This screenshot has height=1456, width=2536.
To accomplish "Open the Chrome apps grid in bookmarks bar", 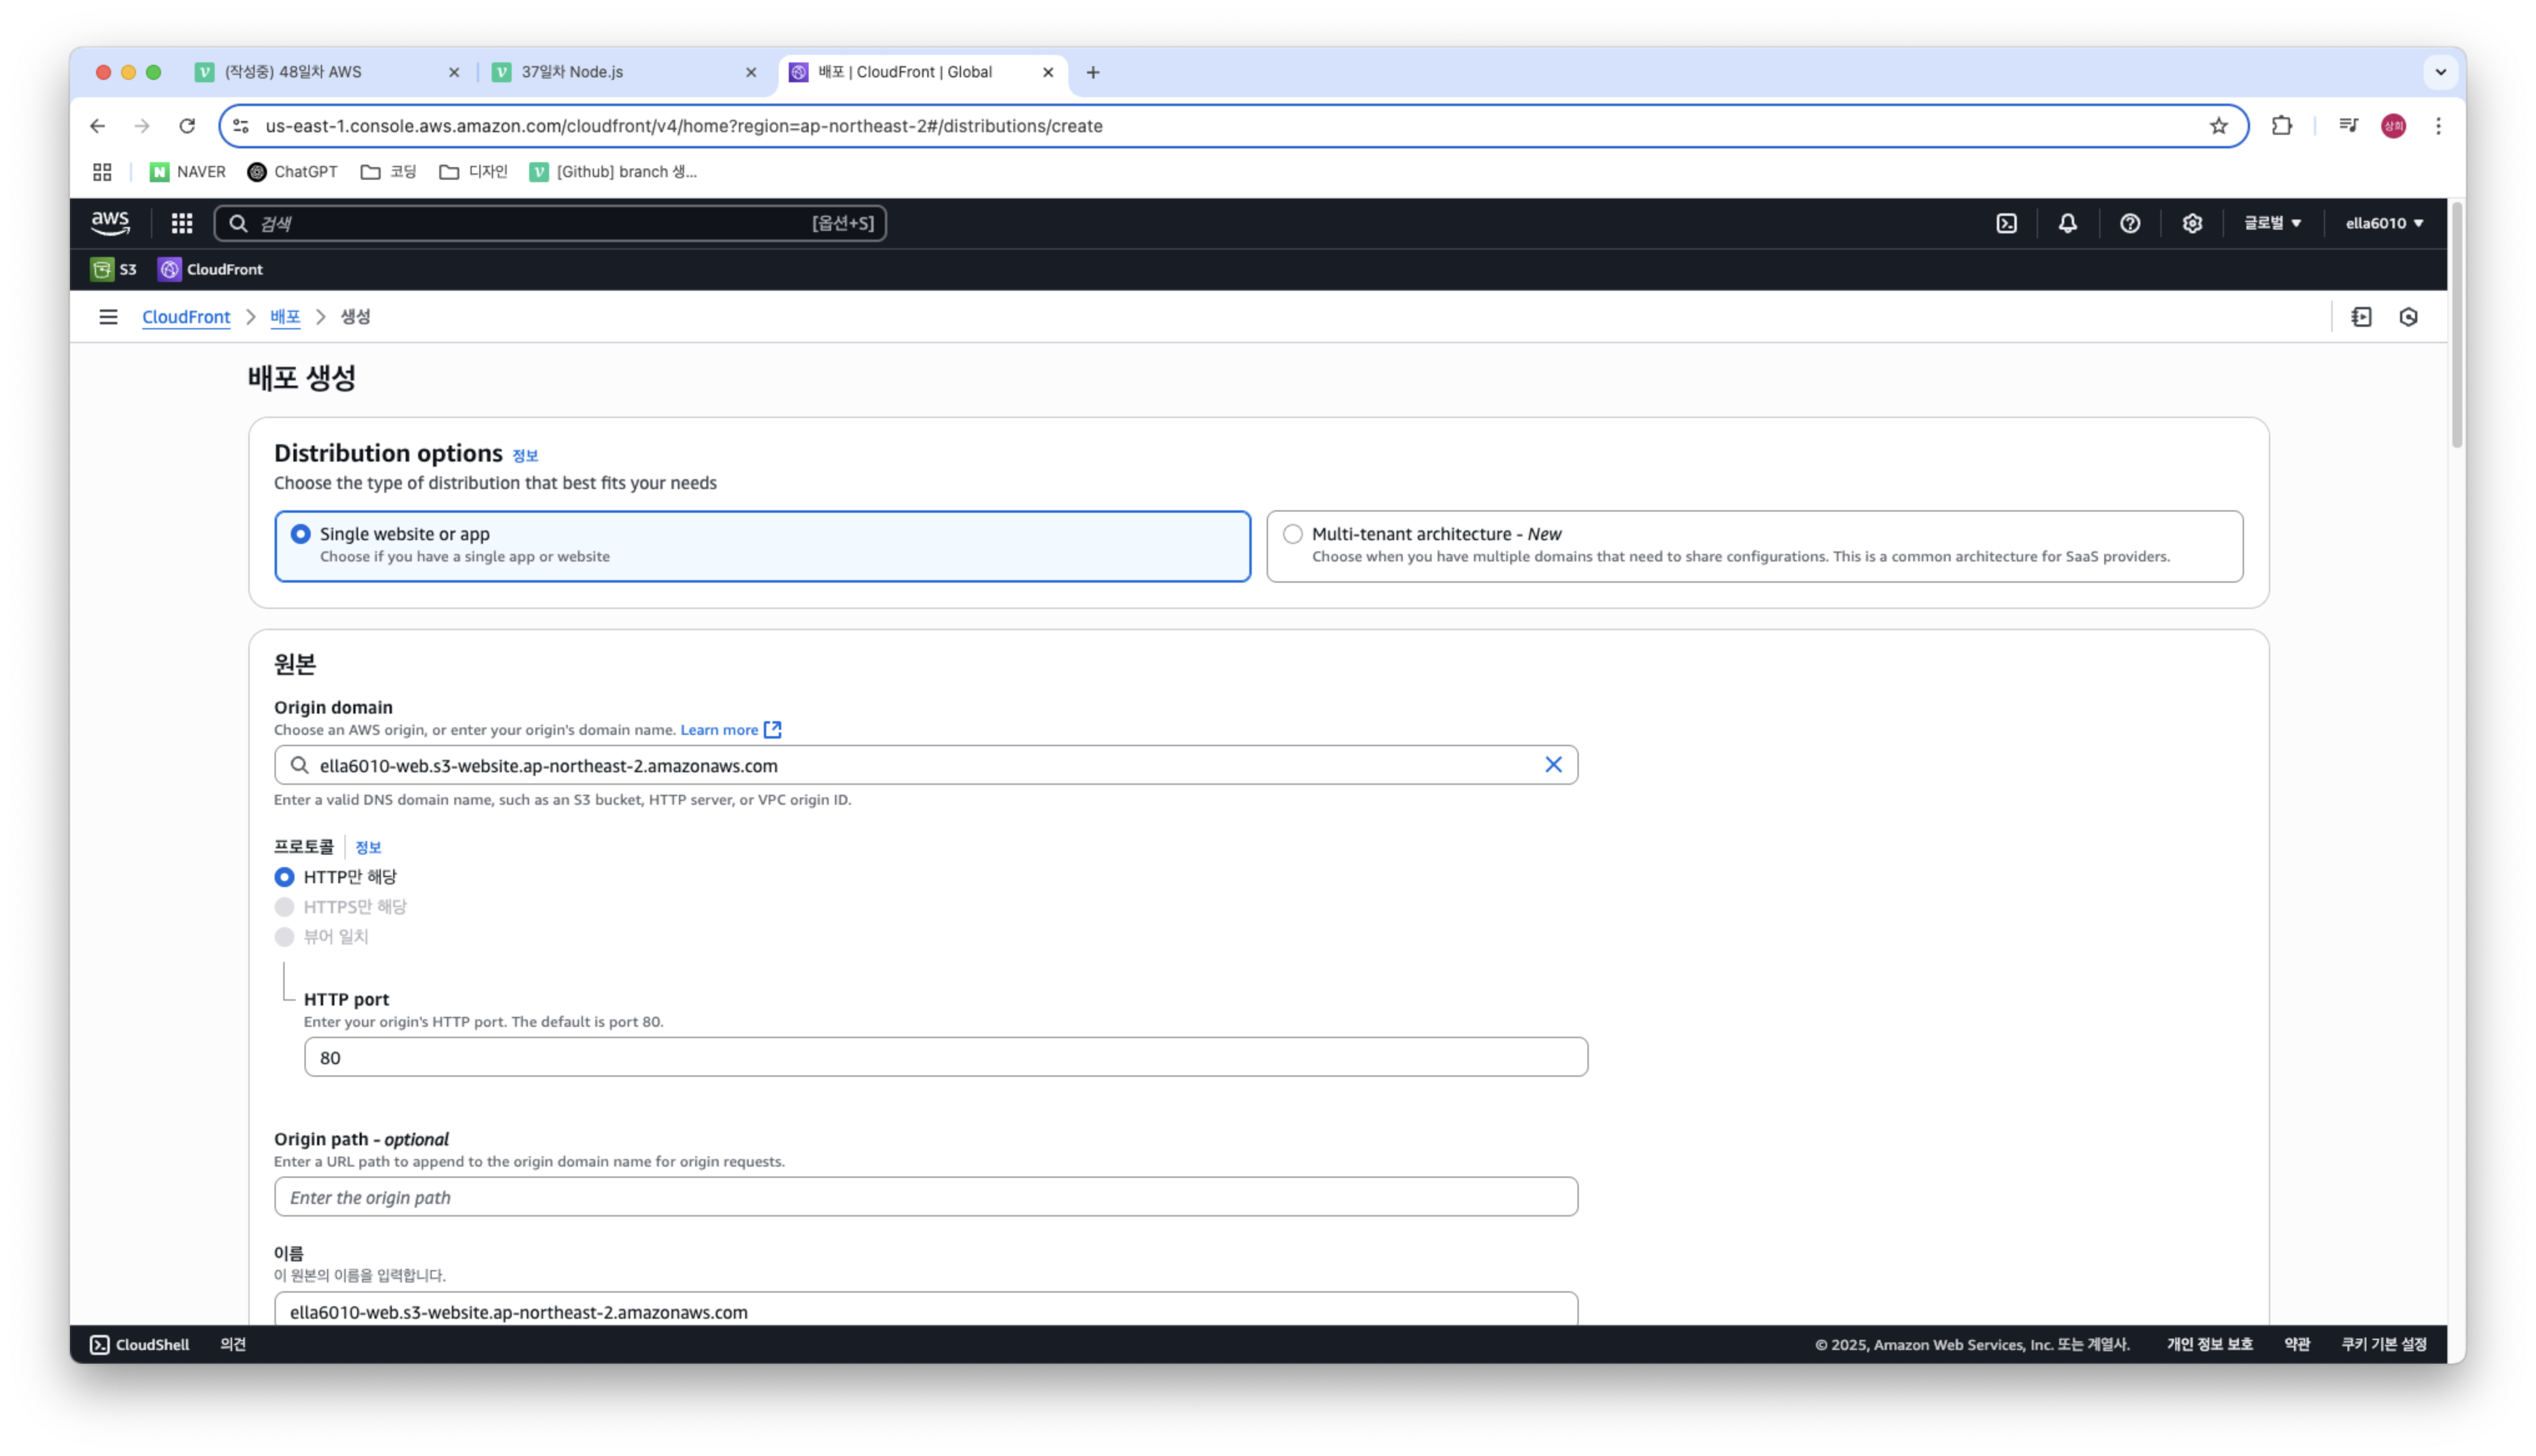I will click(102, 172).
